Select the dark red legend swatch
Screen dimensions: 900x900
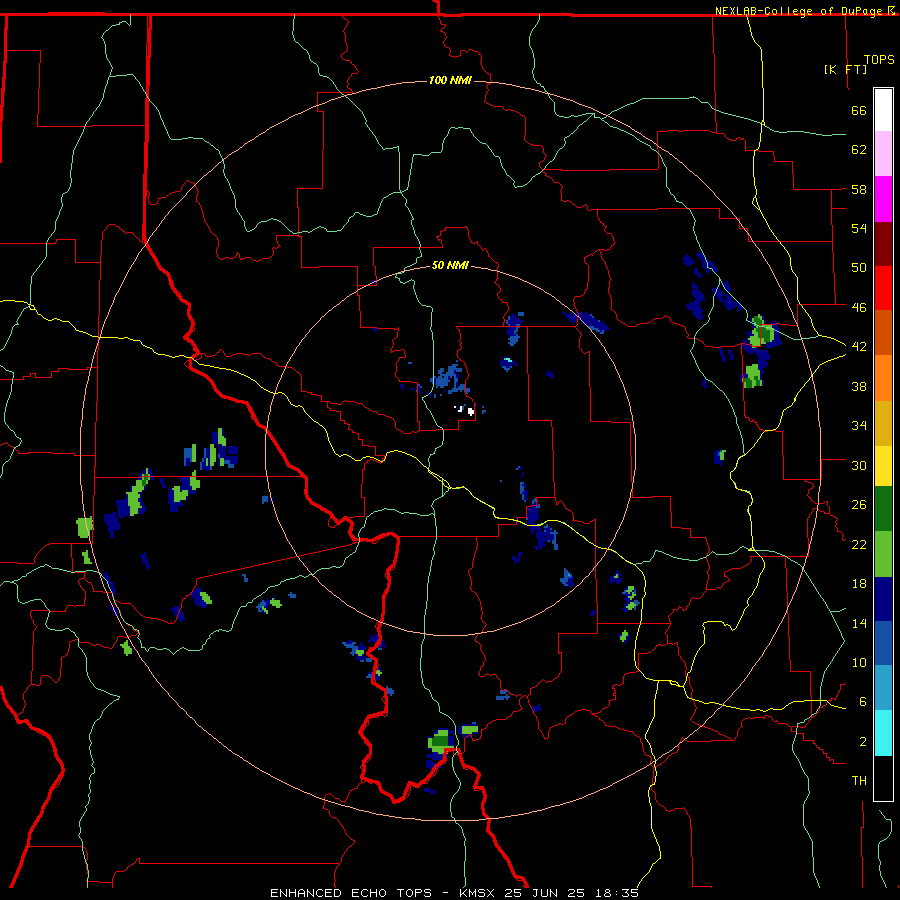tap(883, 243)
